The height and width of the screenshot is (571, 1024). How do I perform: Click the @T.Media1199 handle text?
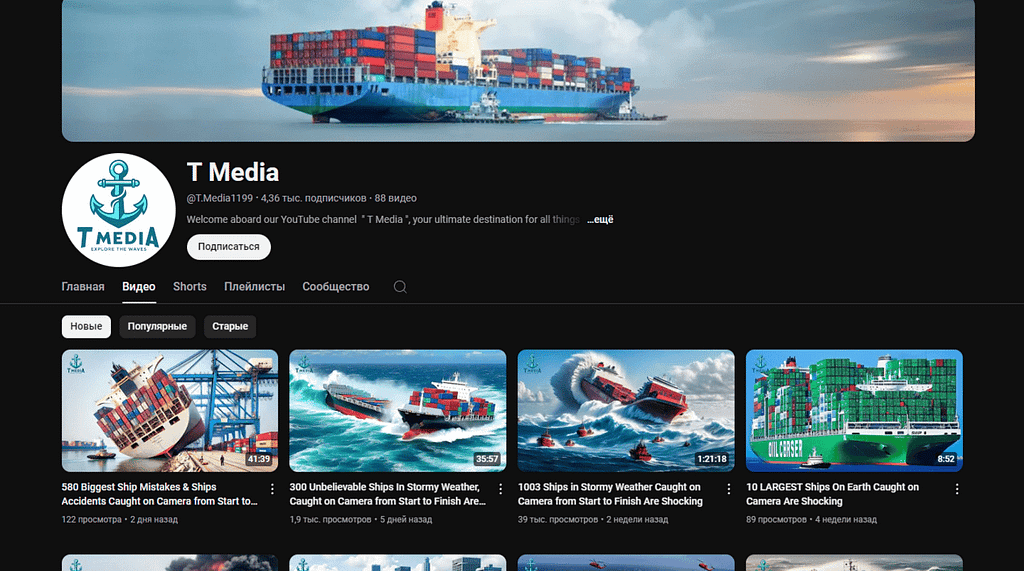[x=219, y=198]
